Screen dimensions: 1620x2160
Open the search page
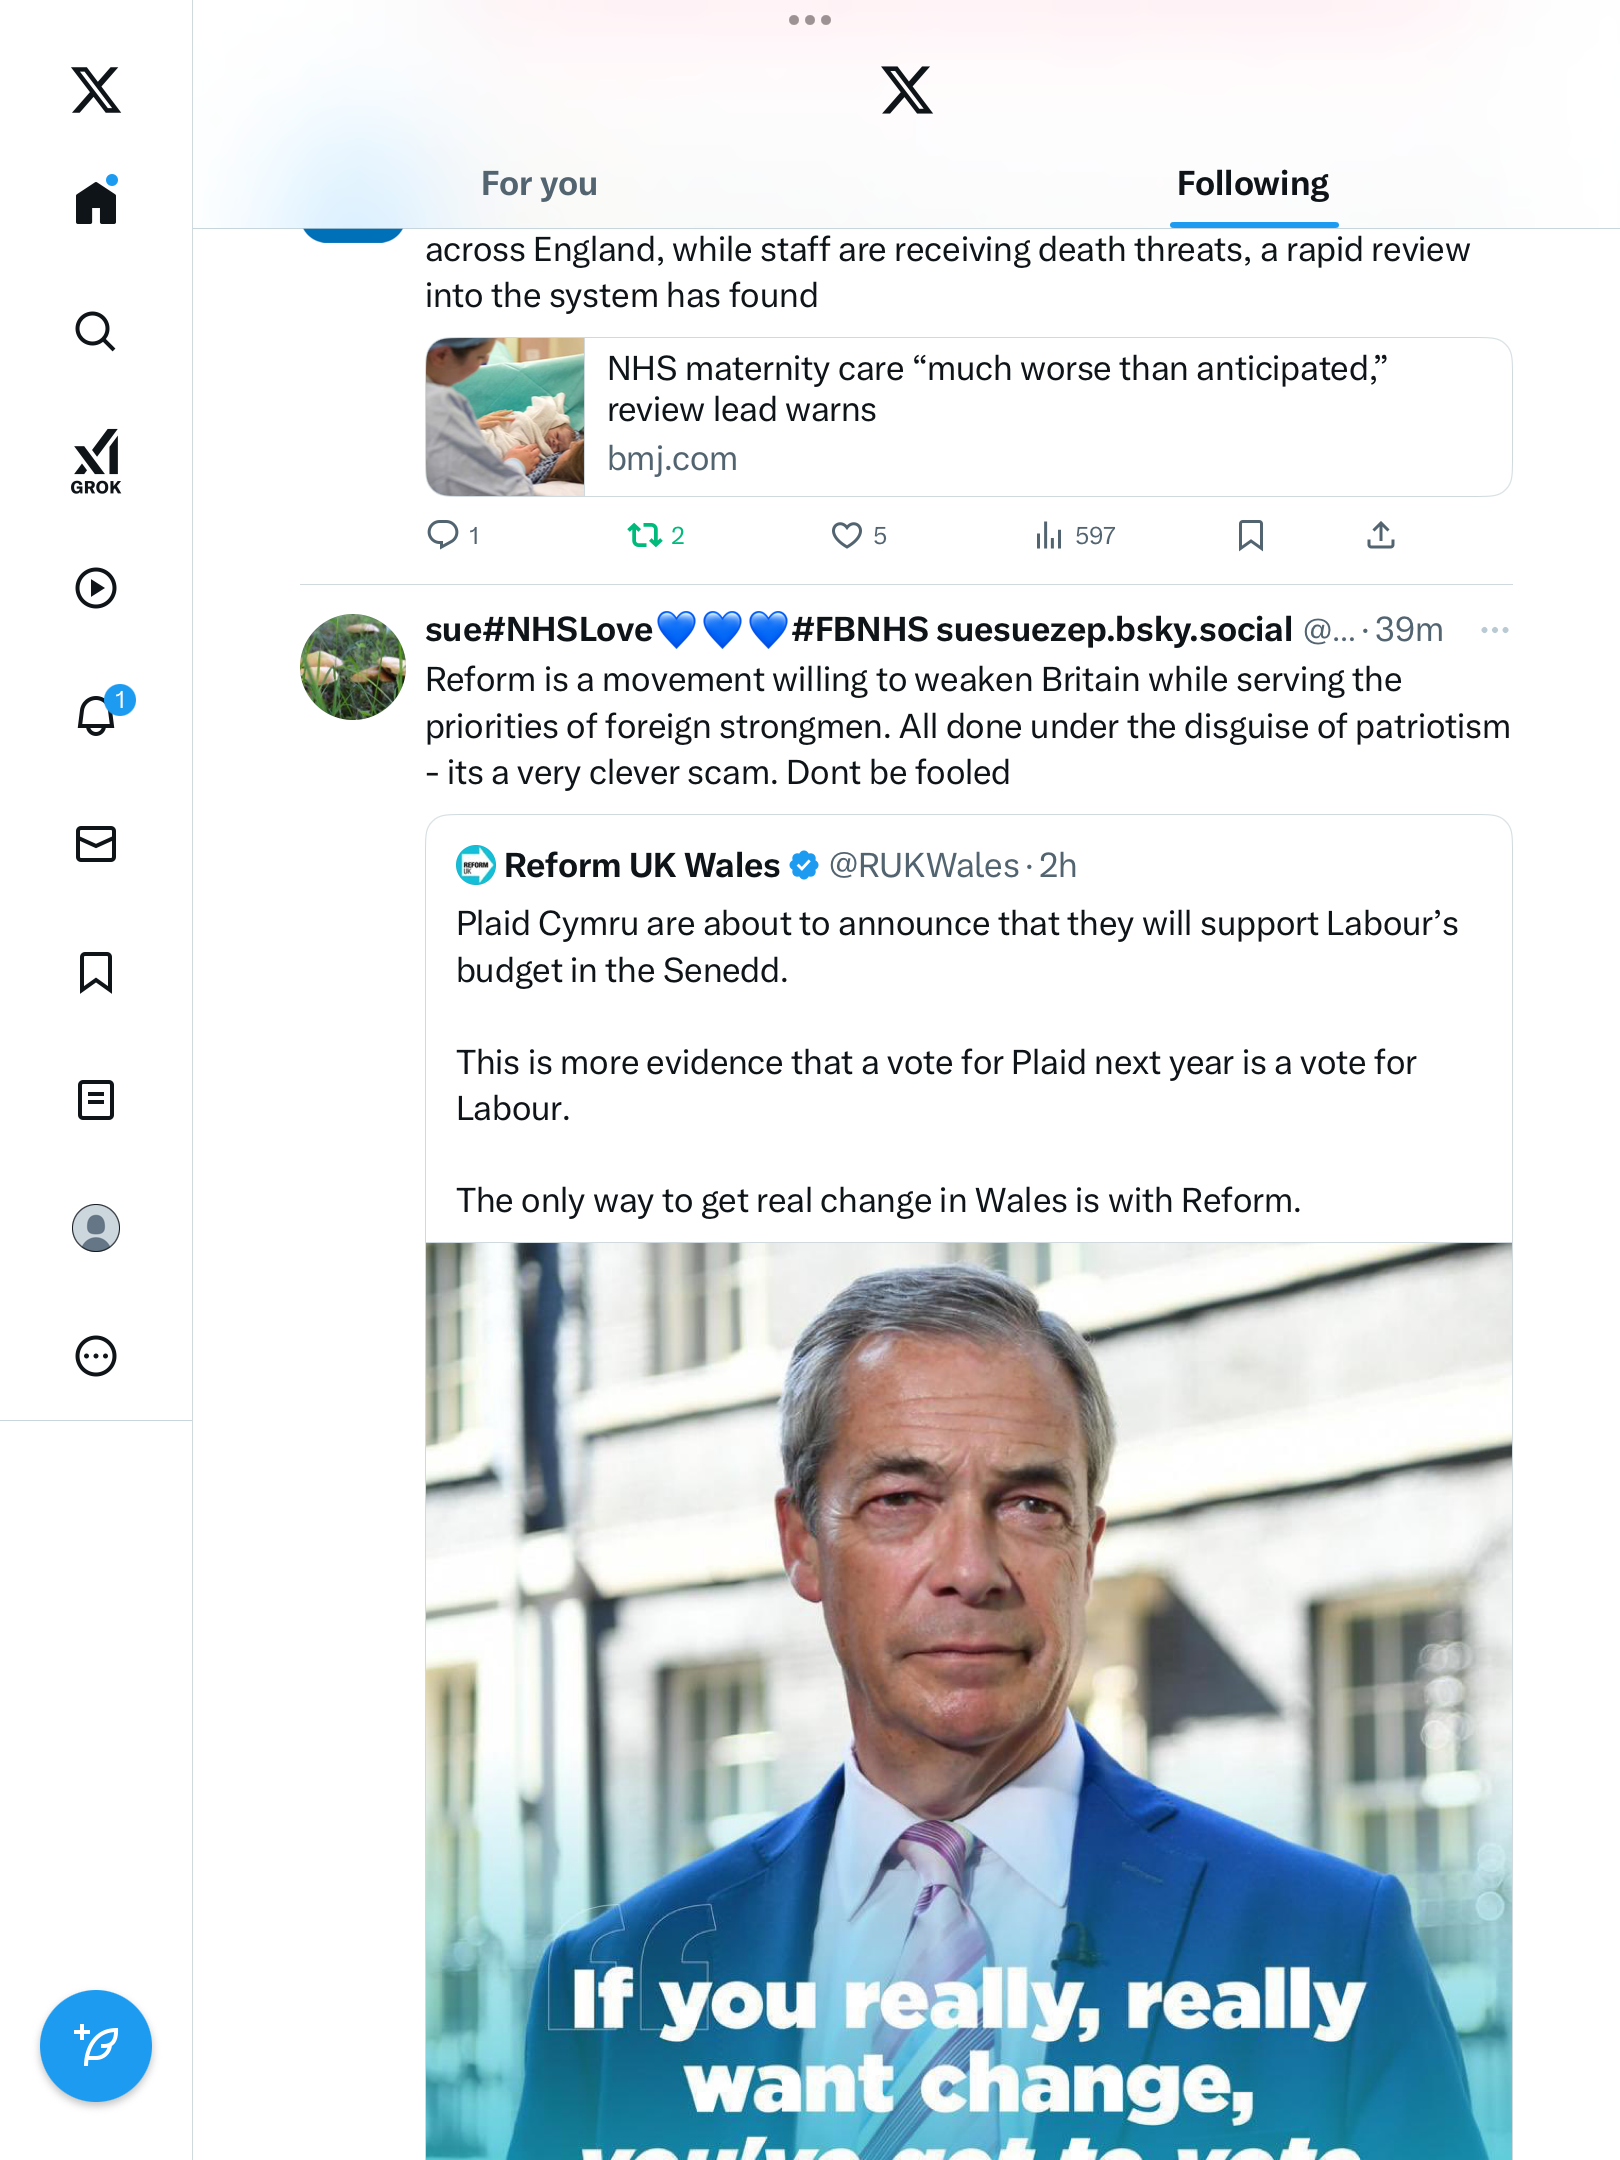click(96, 332)
